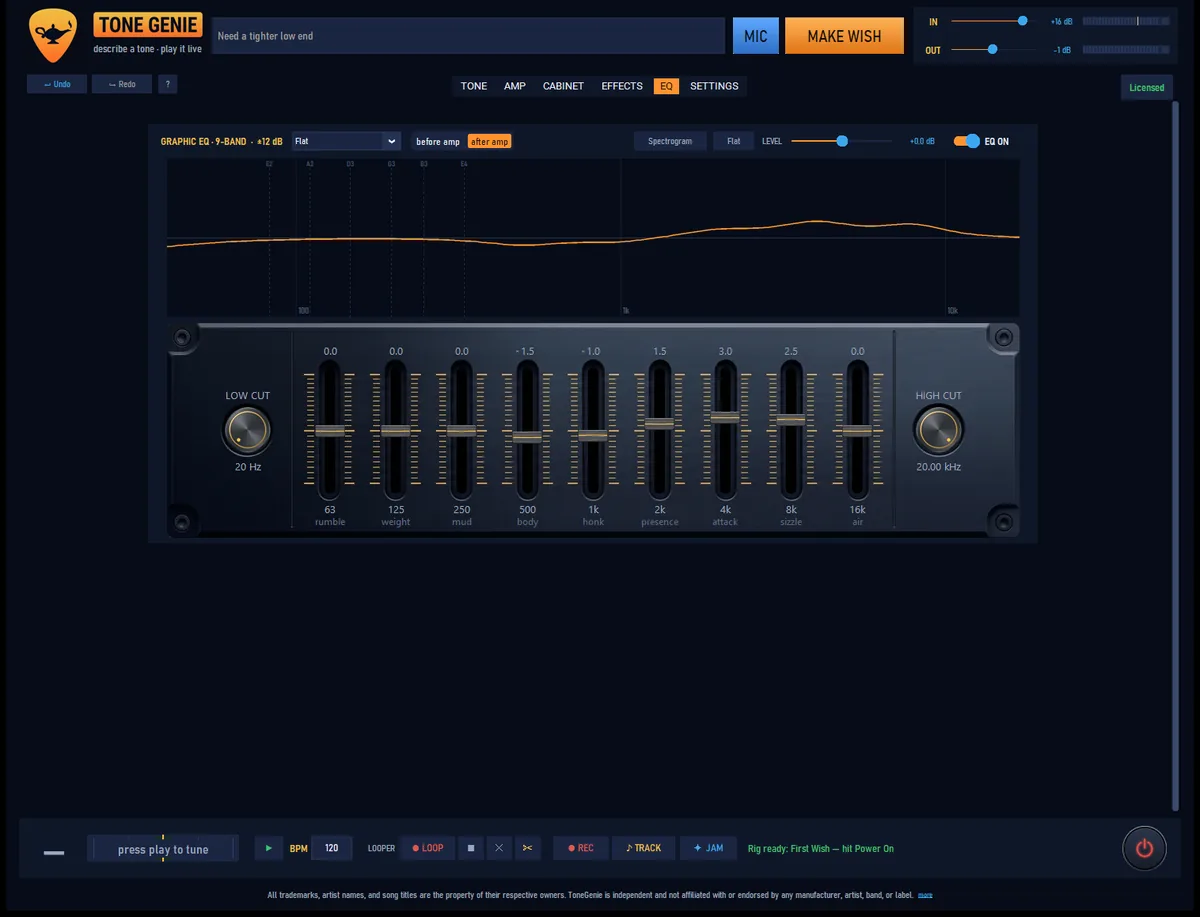Open the Flat EQ preset dropdown
Screen dimensions: 1200x917
346,141
